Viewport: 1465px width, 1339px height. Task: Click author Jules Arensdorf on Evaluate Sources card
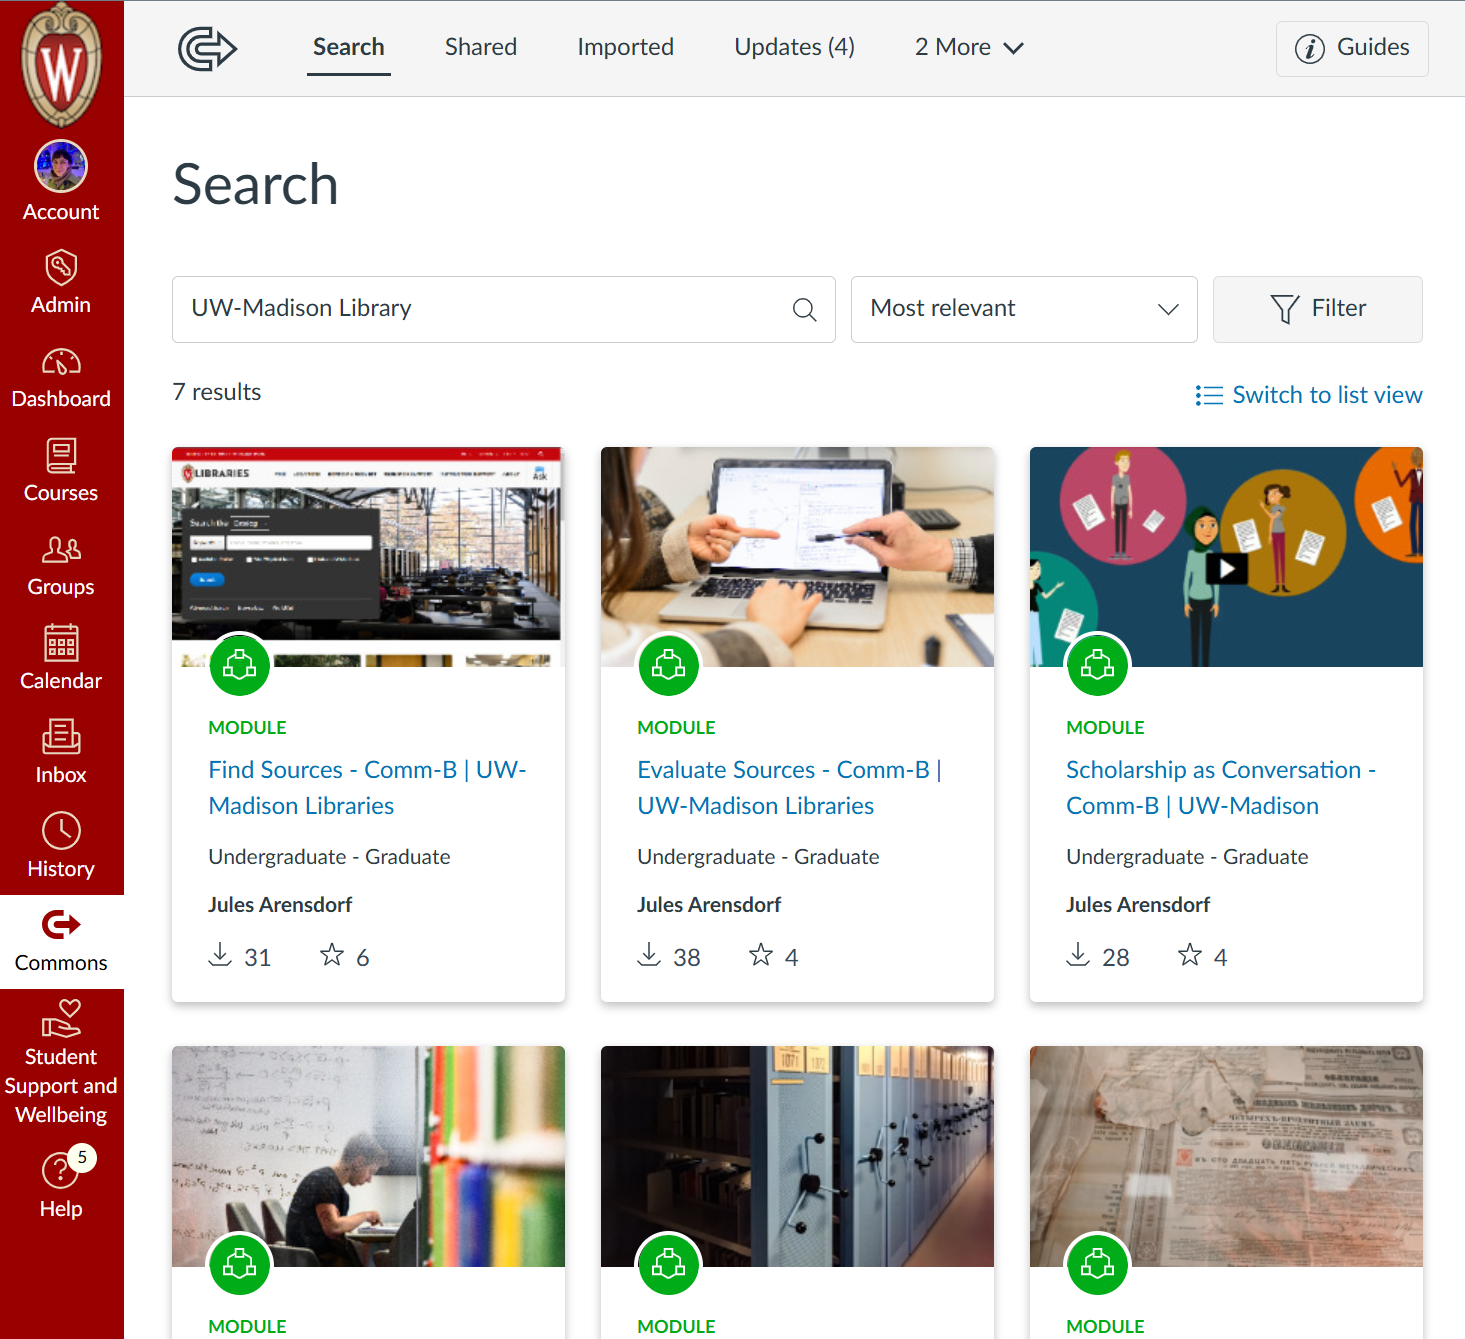709,905
